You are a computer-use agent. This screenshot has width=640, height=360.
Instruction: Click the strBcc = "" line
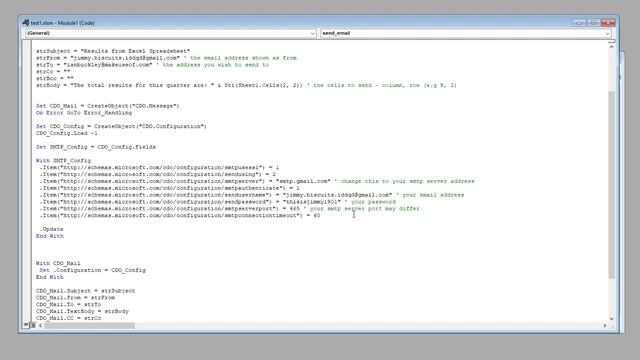pyautogui.click(x=55, y=78)
